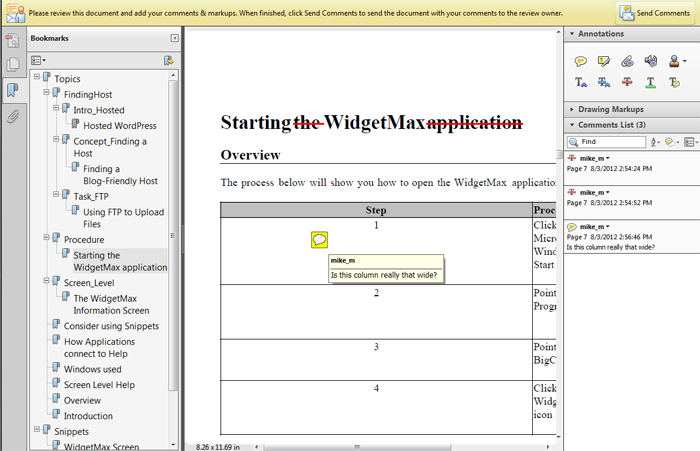This screenshot has height=451, width=700.
Task: Select the Add Note to Text tool
Action: tap(674, 82)
